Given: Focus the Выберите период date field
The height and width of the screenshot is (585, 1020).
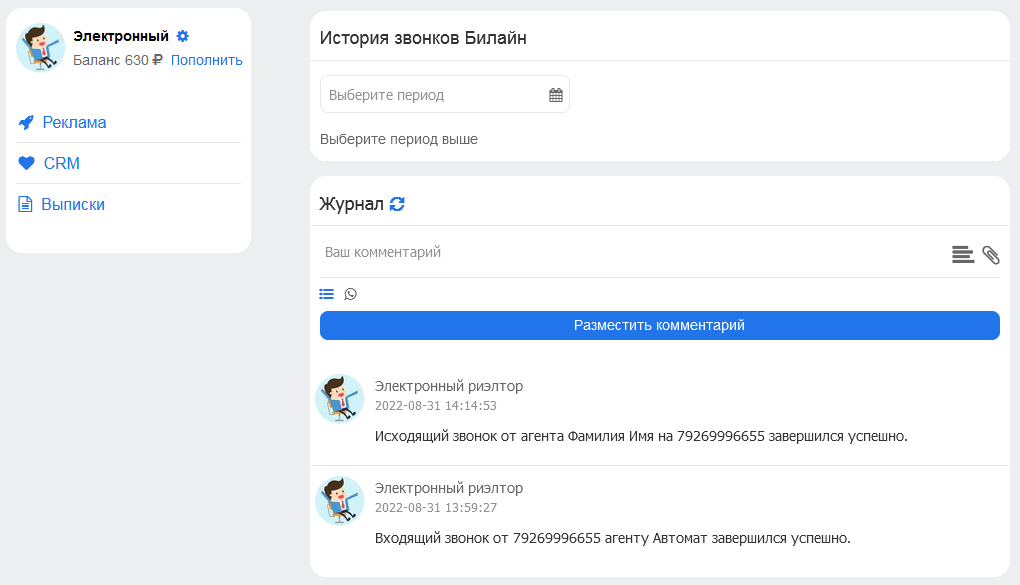Looking at the screenshot, I should (x=444, y=94).
